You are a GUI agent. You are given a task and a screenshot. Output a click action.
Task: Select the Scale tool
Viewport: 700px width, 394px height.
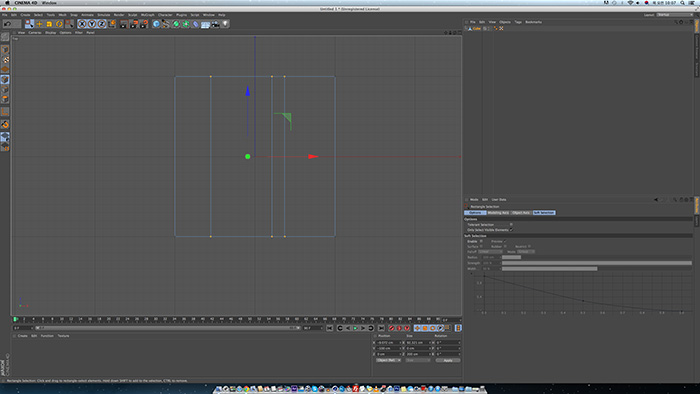(x=49, y=24)
